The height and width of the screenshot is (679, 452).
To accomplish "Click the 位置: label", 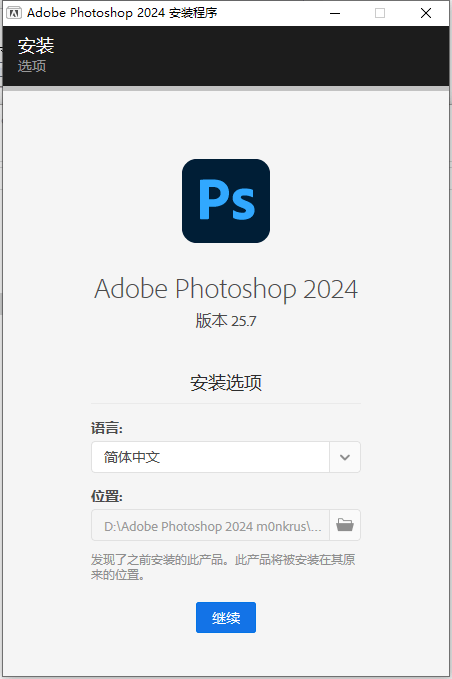I will (x=107, y=496).
